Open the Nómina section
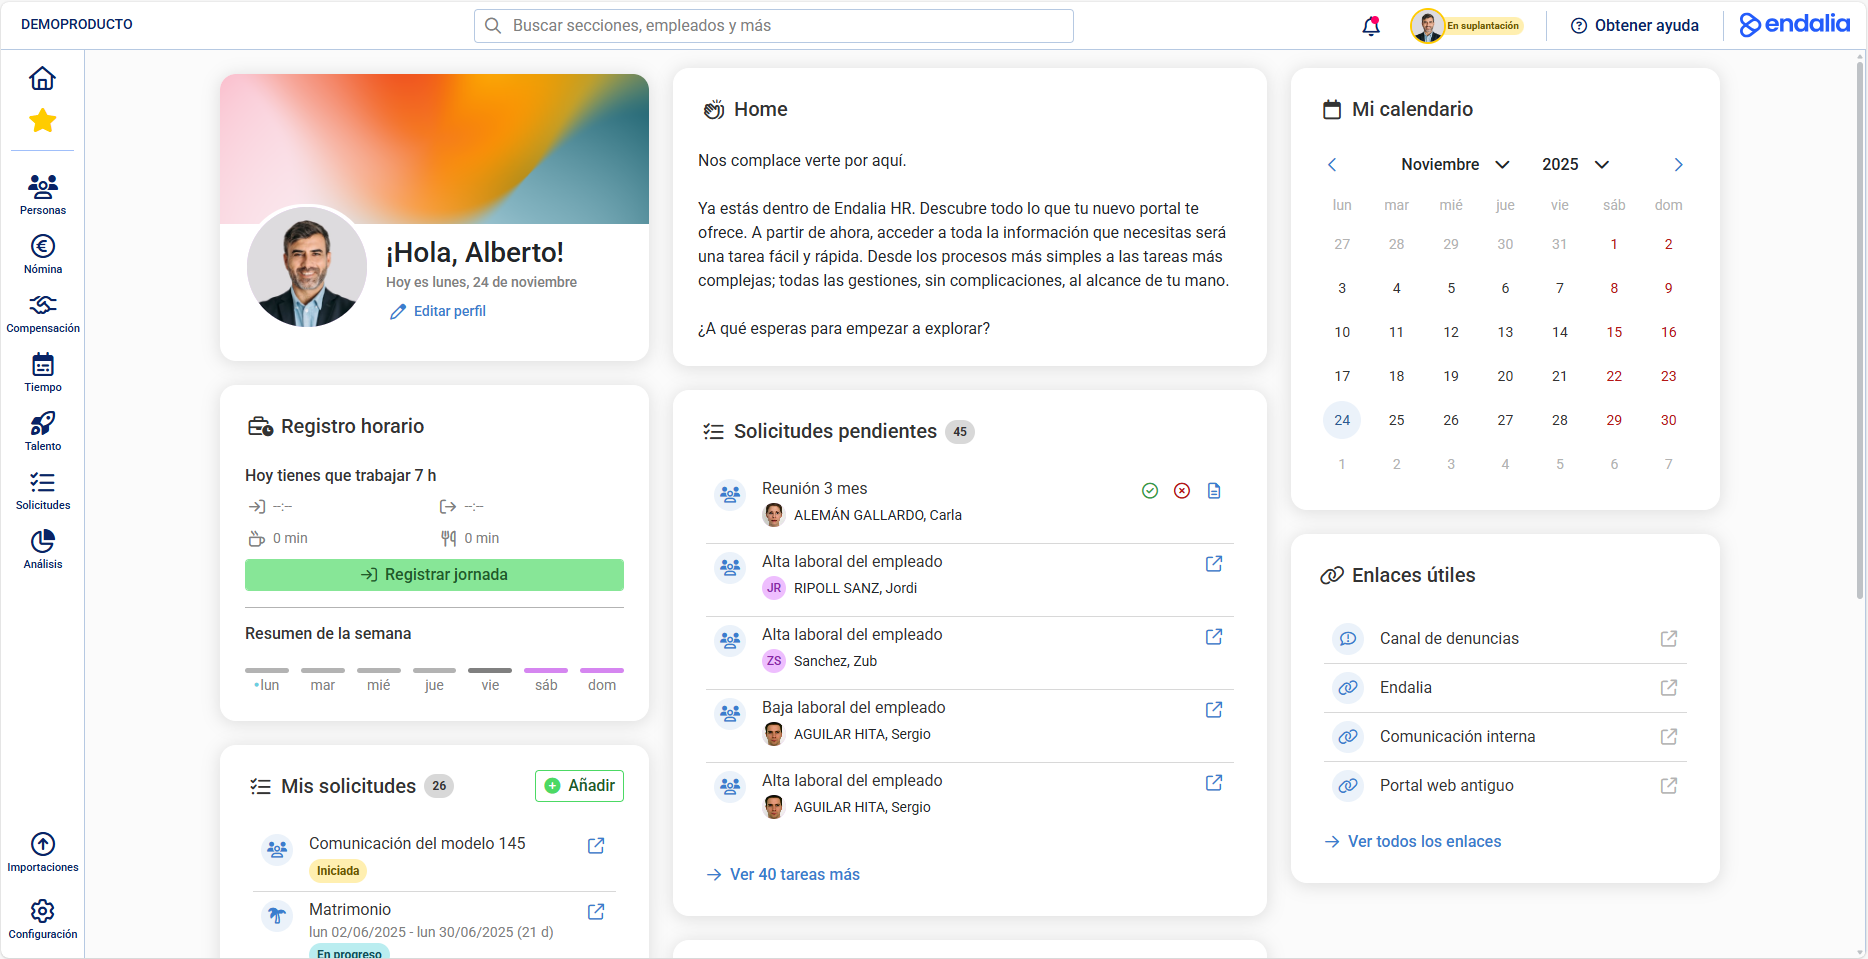 (x=42, y=254)
